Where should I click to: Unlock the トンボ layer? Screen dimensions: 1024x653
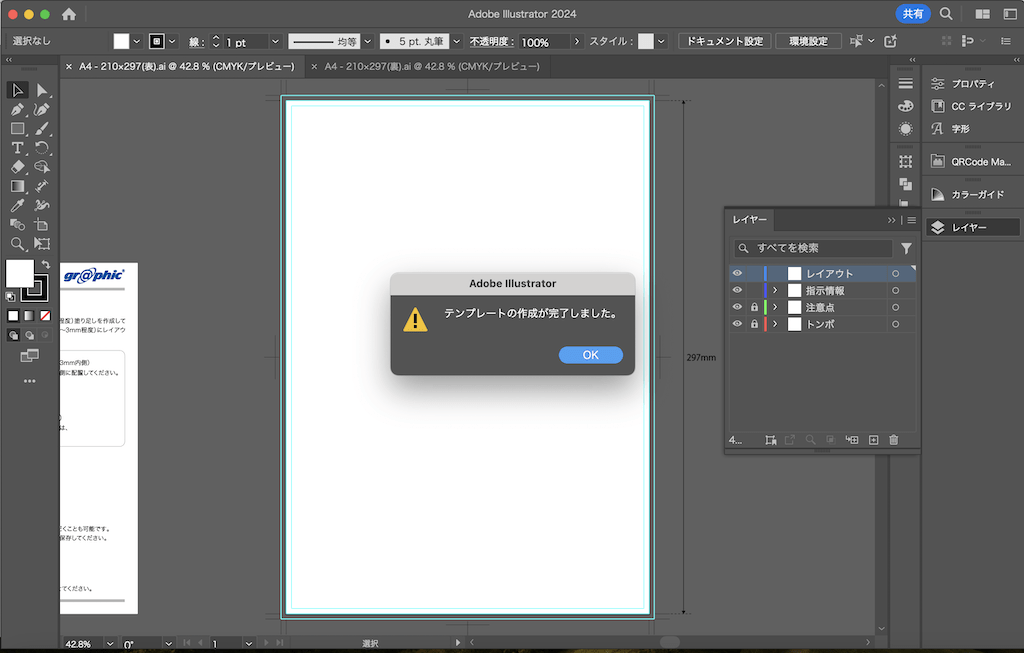[x=754, y=324]
